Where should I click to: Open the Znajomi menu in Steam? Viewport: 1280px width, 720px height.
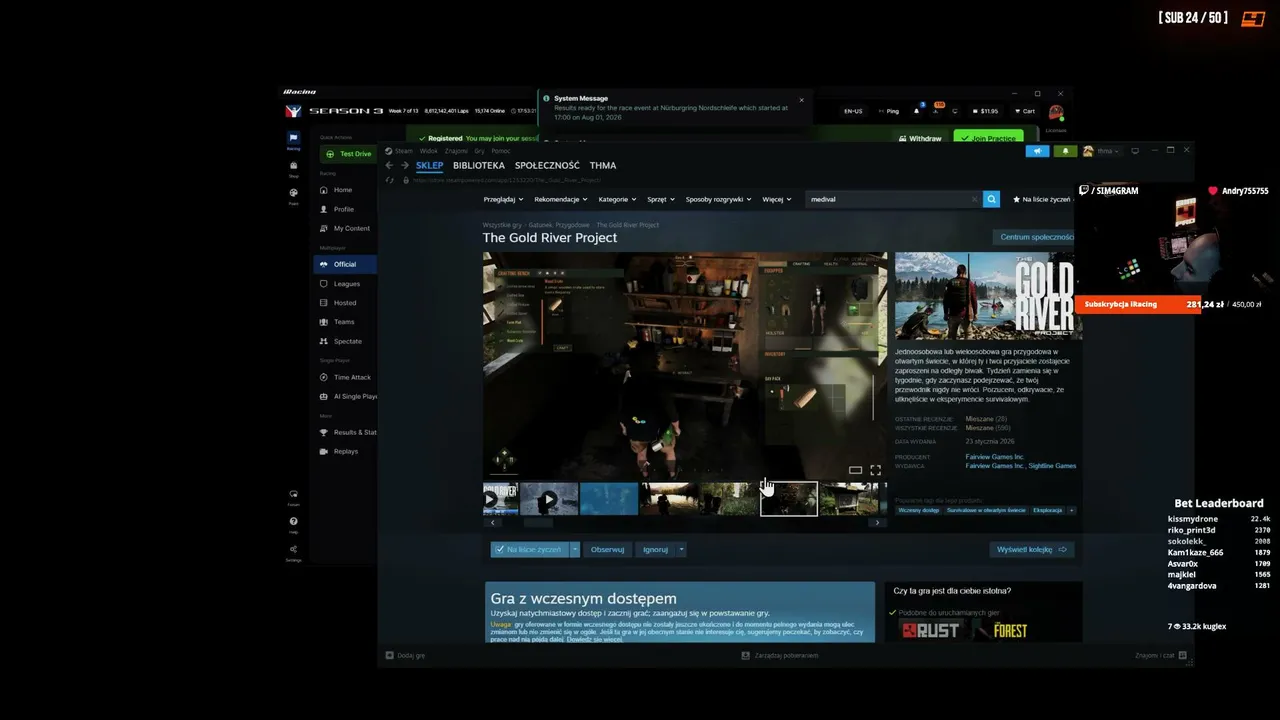(456, 151)
